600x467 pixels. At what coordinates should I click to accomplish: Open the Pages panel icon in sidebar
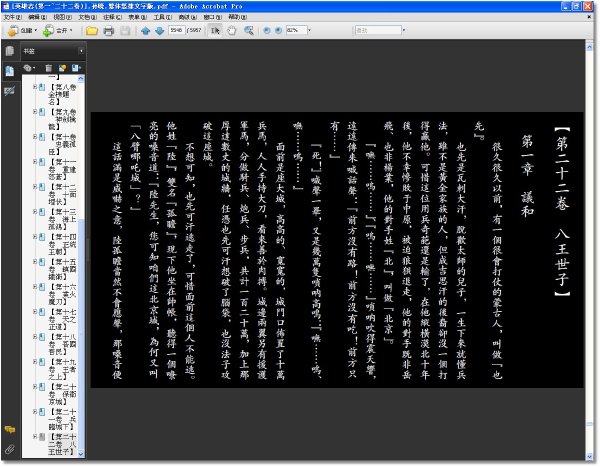click(x=10, y=51)
